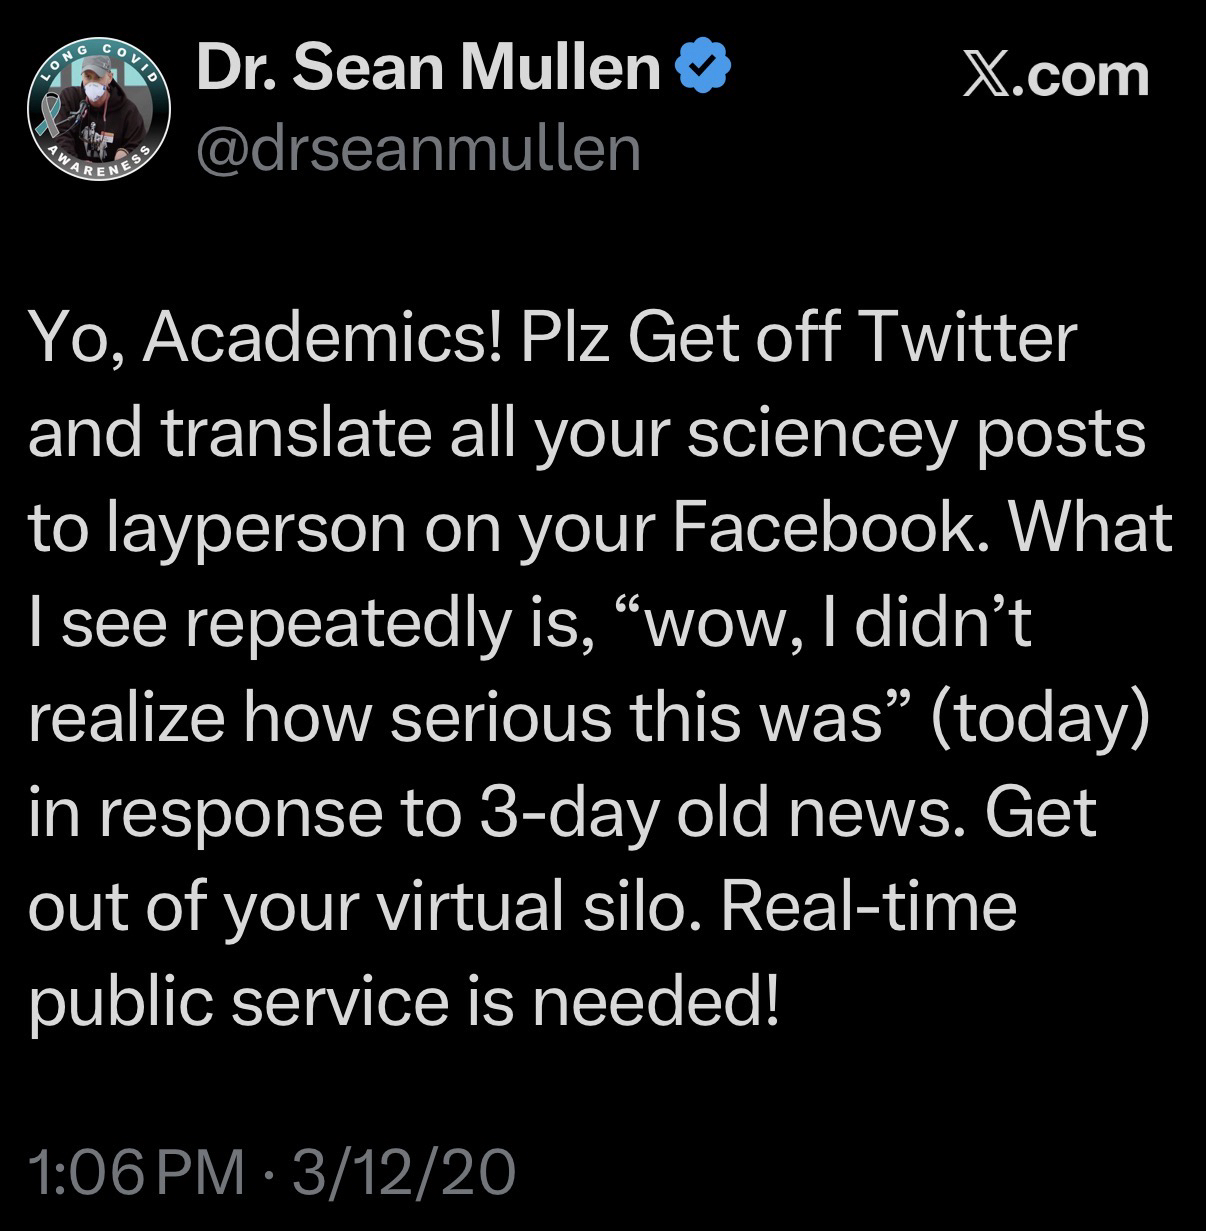Click the 1:06 PM timestamp
This screenshot has height=1231, width=1206.
tap(137, 1171)
